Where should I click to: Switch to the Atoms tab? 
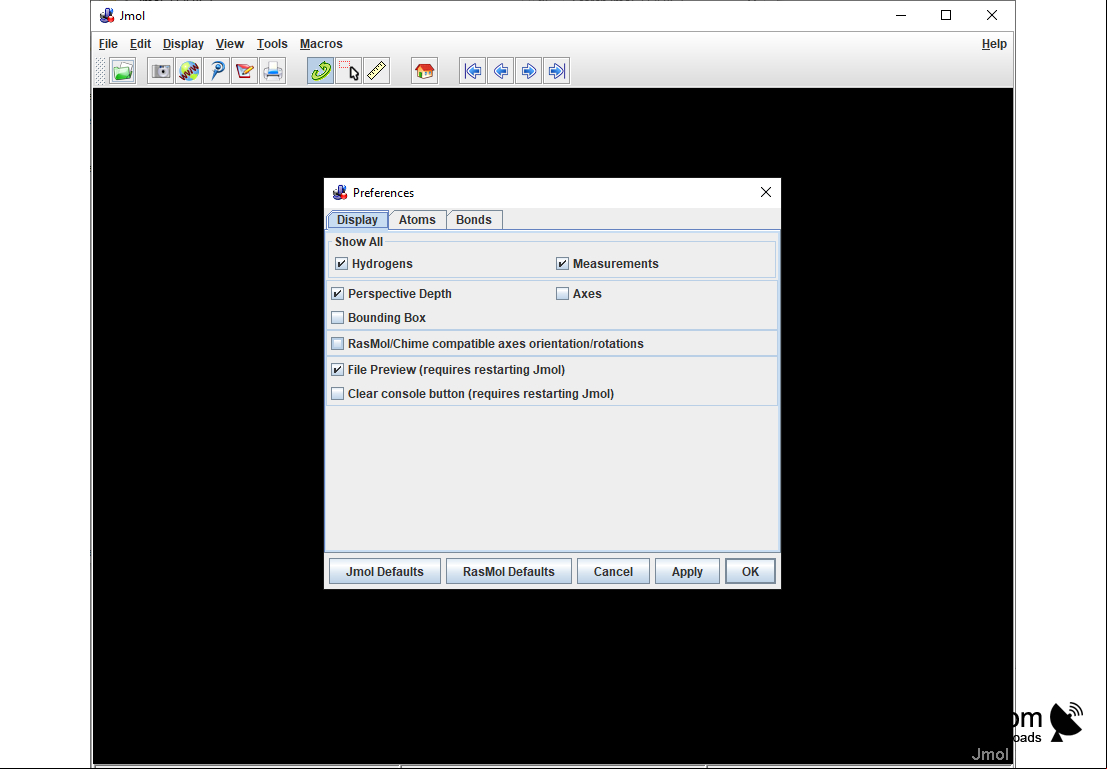coord(417,220)
